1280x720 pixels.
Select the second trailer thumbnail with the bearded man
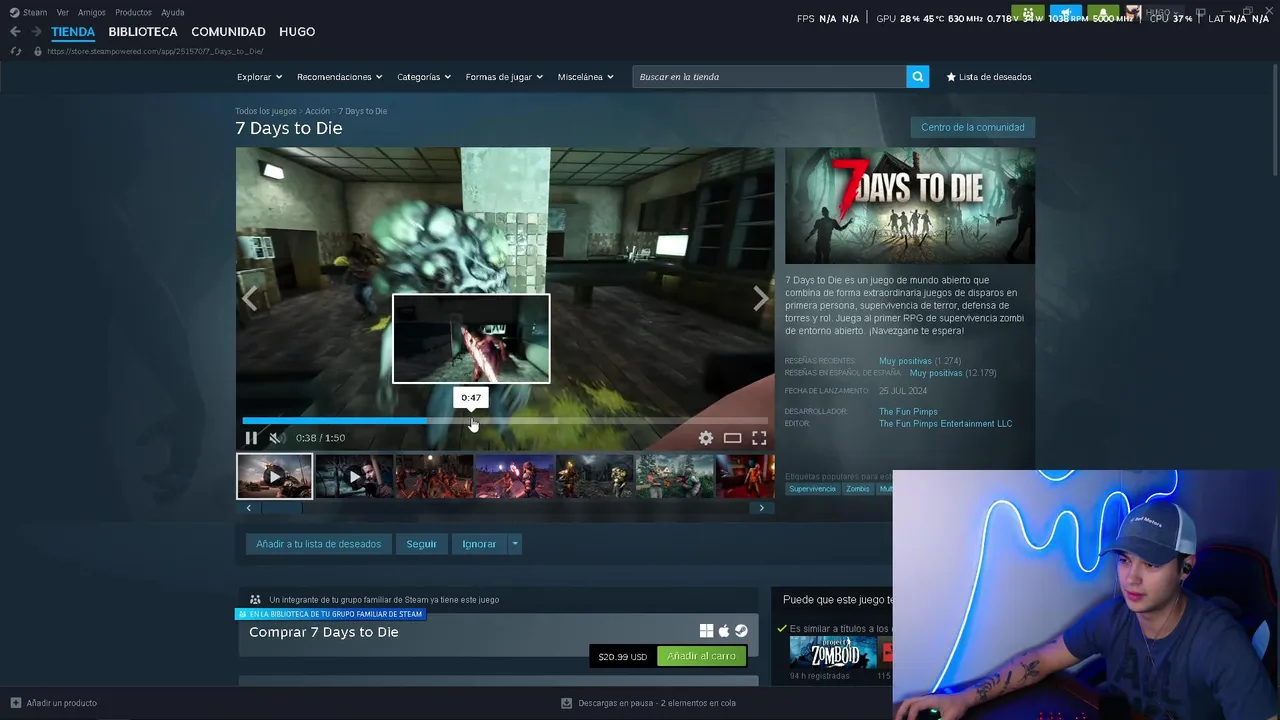354,476
